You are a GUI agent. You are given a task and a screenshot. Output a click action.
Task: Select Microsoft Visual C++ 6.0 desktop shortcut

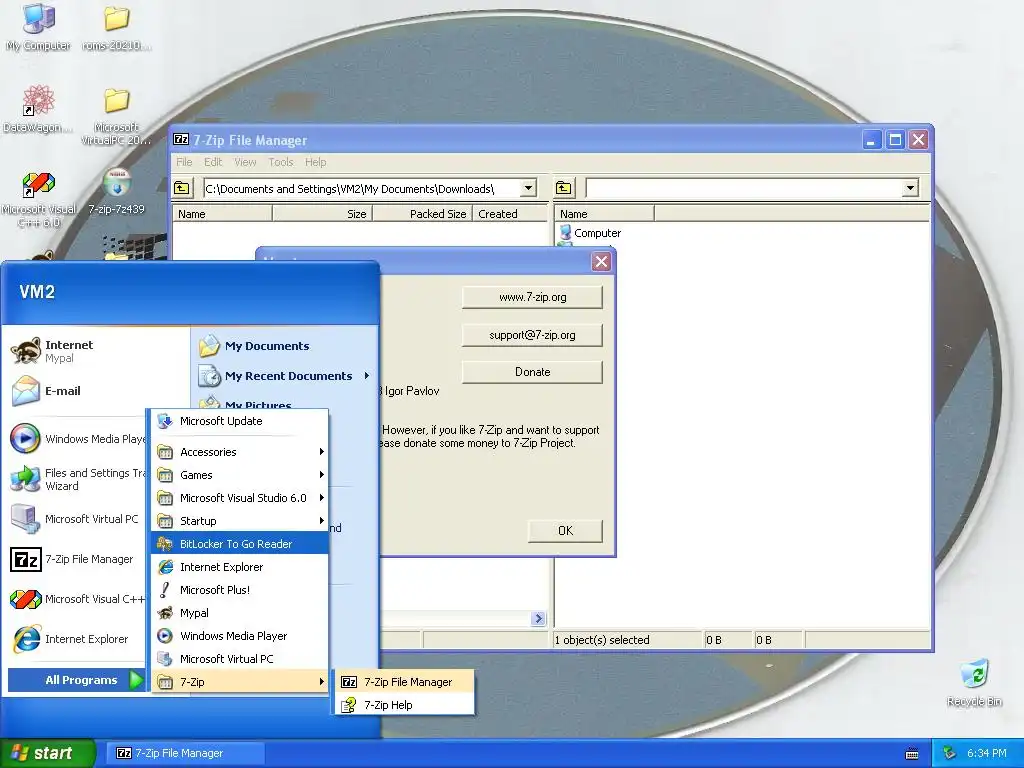coord(39,200)
